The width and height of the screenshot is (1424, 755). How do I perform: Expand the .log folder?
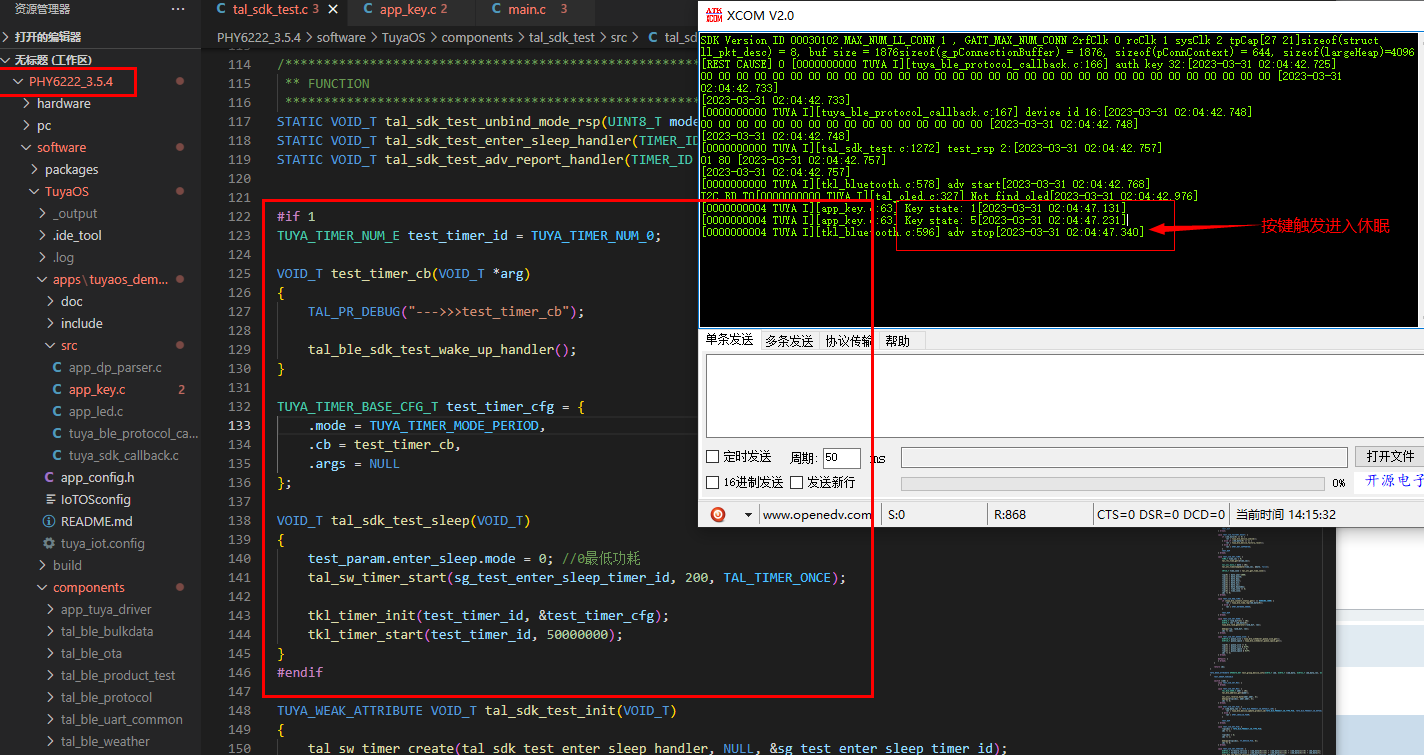pos(42,257)
